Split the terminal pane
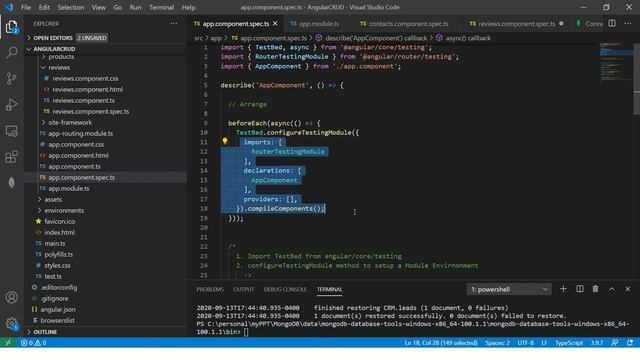This screenshot has width=640, height=360. 580,289
